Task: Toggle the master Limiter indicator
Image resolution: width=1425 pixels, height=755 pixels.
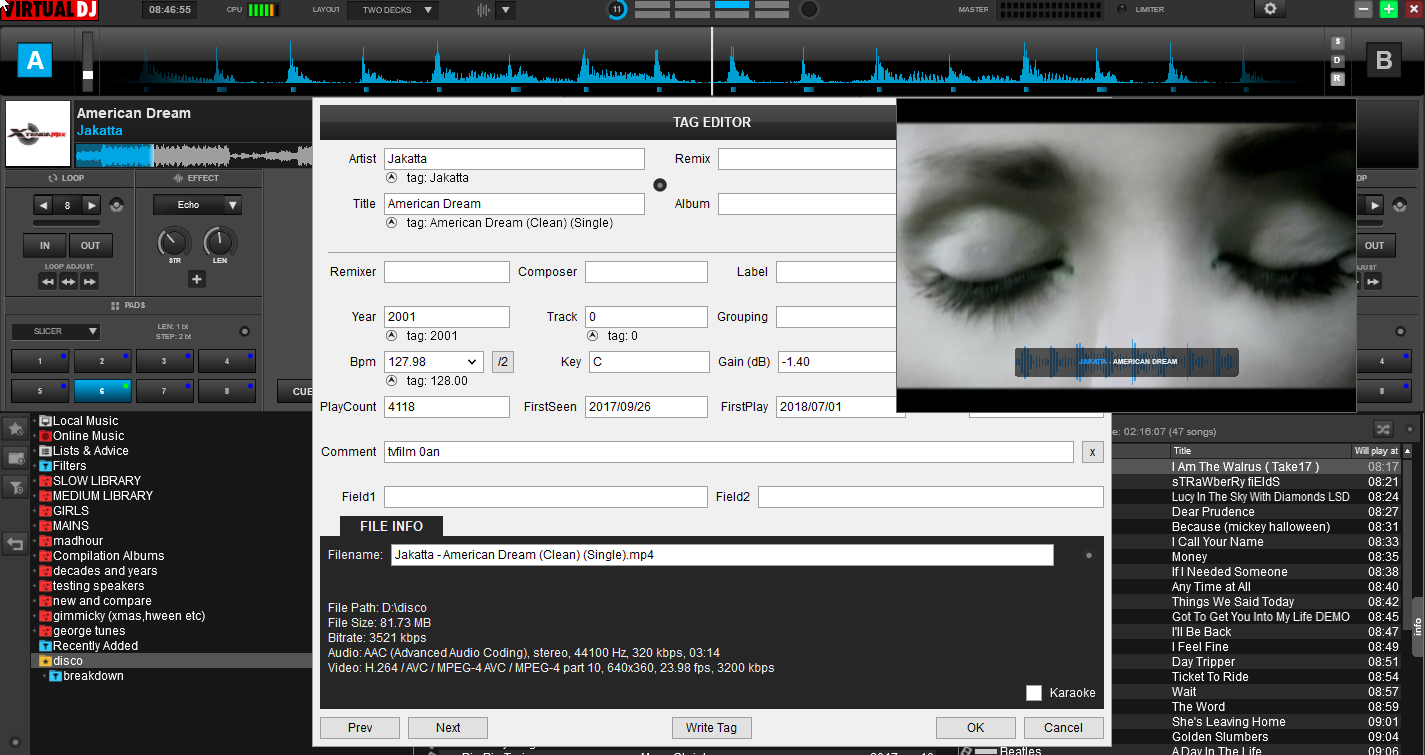Action: [x=1122, y=9]
